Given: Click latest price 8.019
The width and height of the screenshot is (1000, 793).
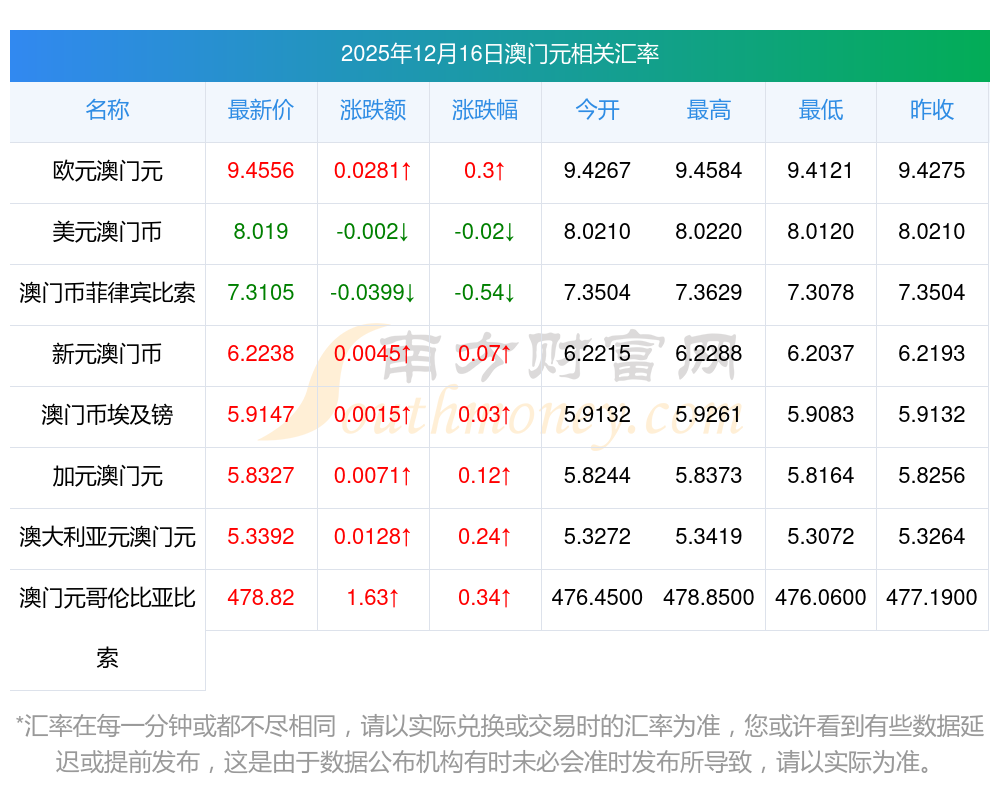Looking at the screenshot, I should pyautogui.click(x=261, y=231).
